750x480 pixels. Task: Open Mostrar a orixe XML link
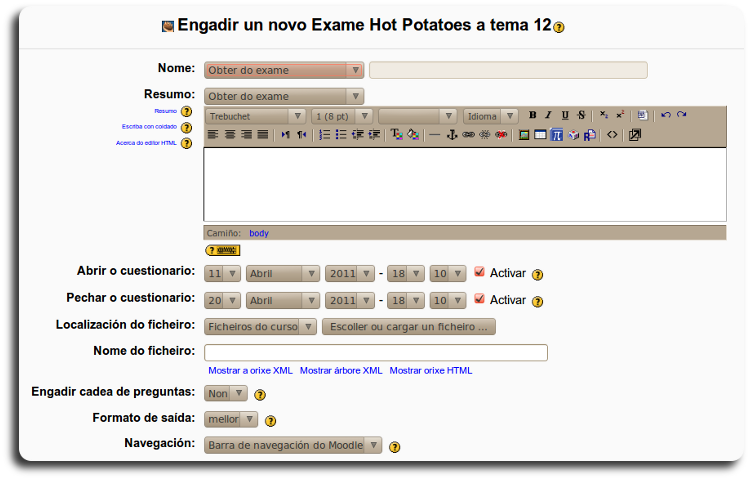click(x=250, y=371)
